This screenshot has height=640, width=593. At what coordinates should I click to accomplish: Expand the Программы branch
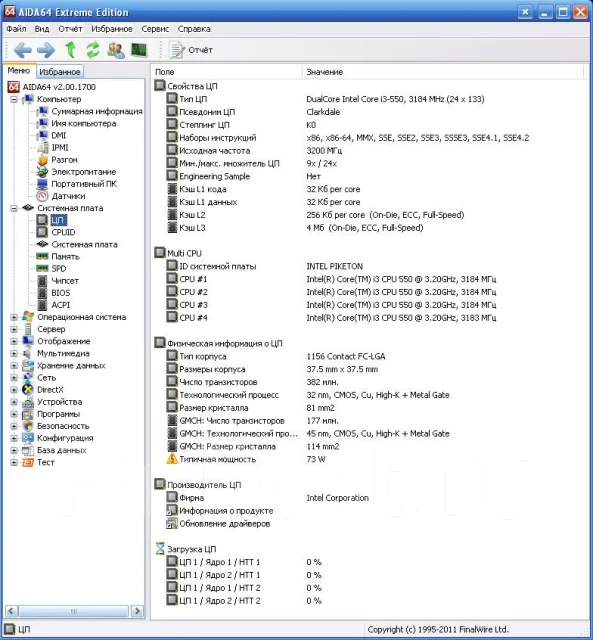[x=14, y=414]
